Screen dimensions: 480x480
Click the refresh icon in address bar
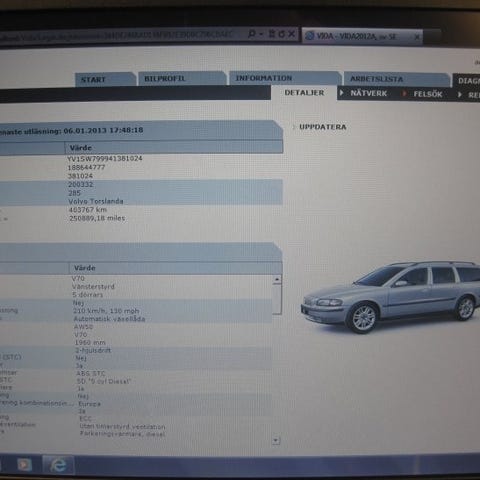point(282,34)
